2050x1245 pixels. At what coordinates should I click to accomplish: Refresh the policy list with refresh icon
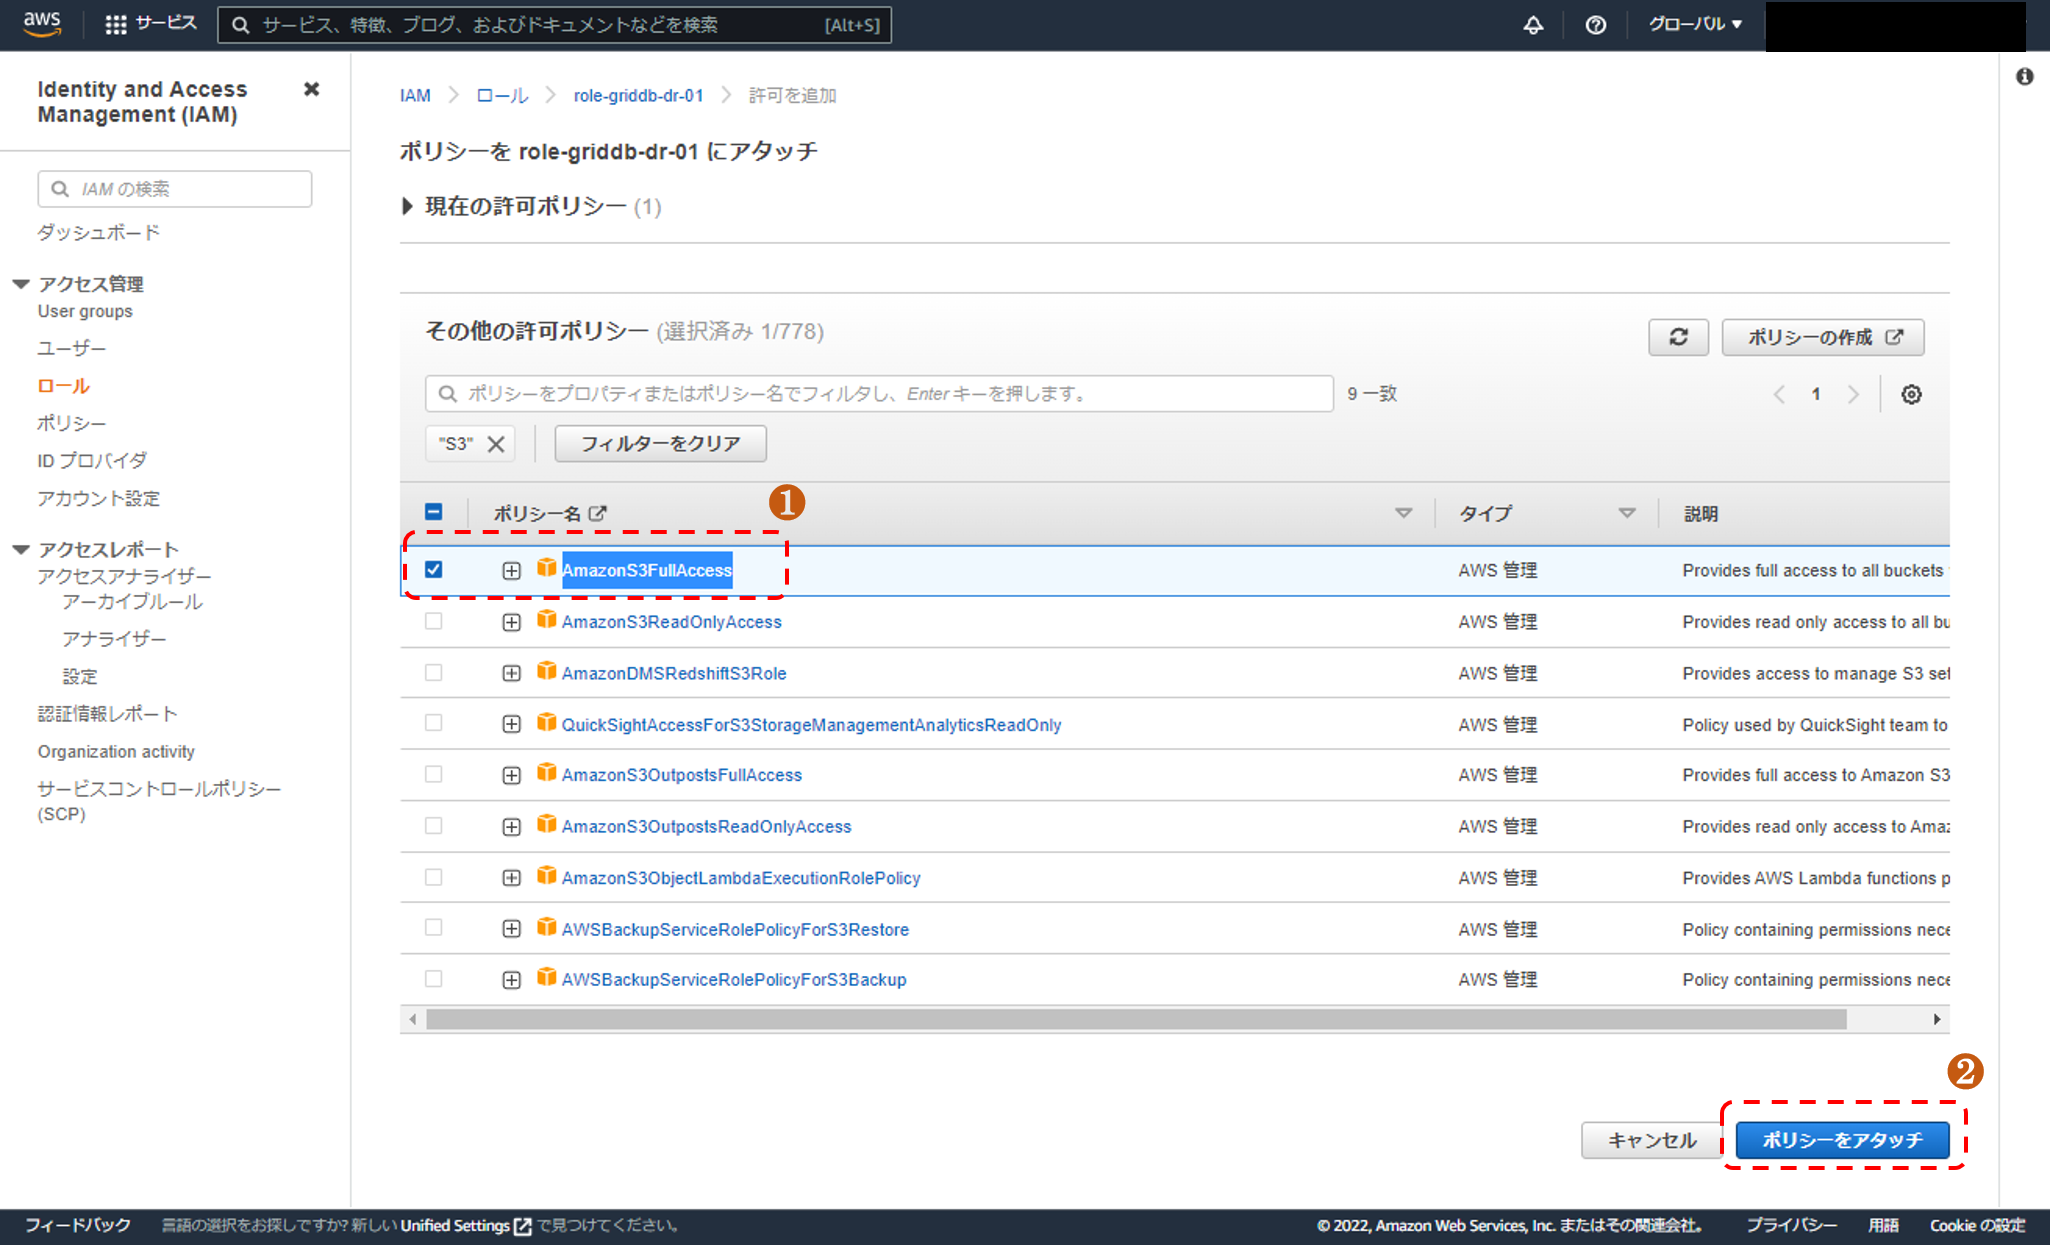[1678, 337]
